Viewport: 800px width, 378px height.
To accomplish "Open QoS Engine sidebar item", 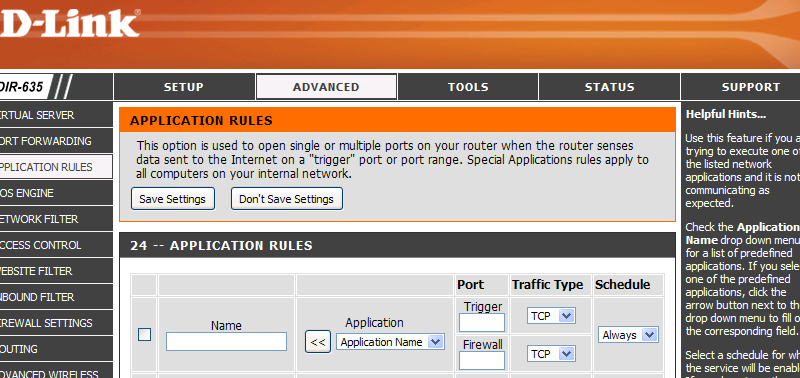I will (x=56, y=193).
